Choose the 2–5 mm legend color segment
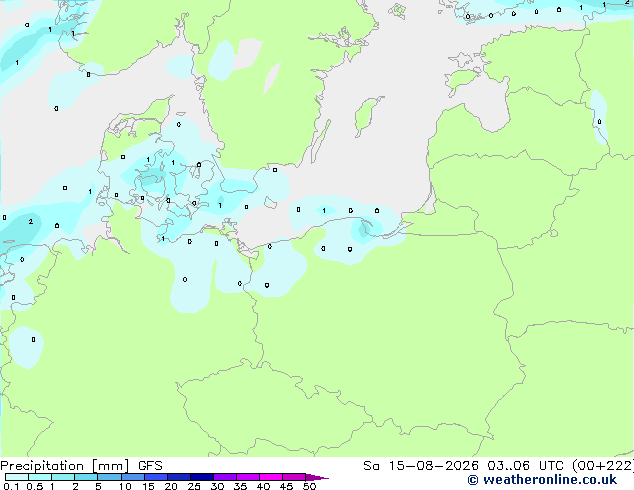634x490 pixels. 86,477
